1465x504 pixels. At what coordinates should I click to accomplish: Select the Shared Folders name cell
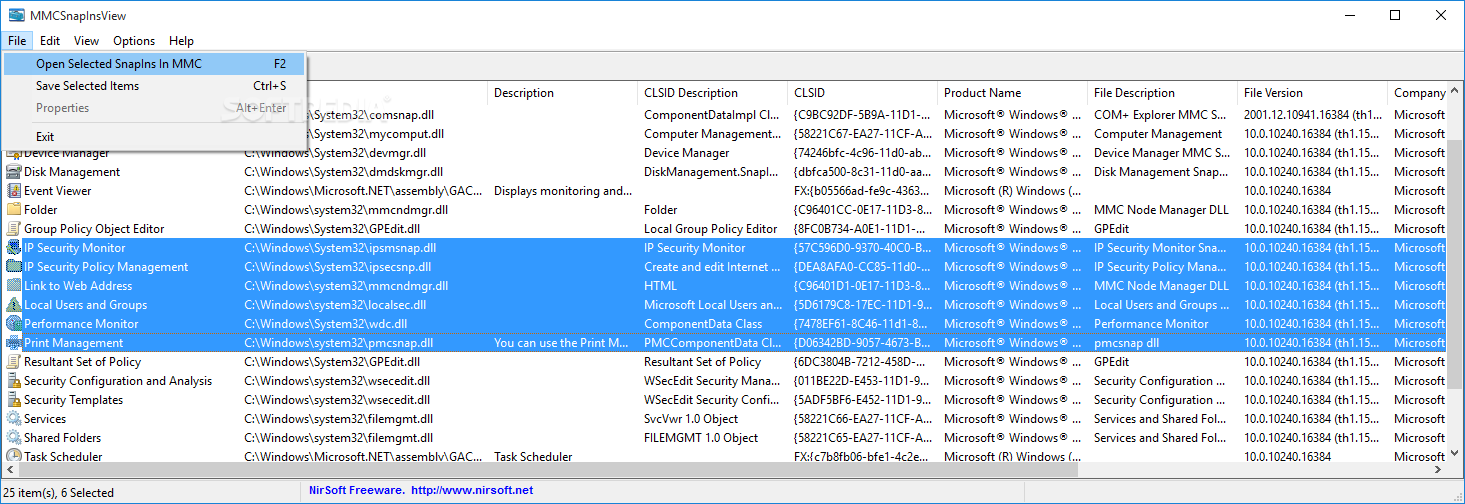pyautogui.click(x=62, y=438)
